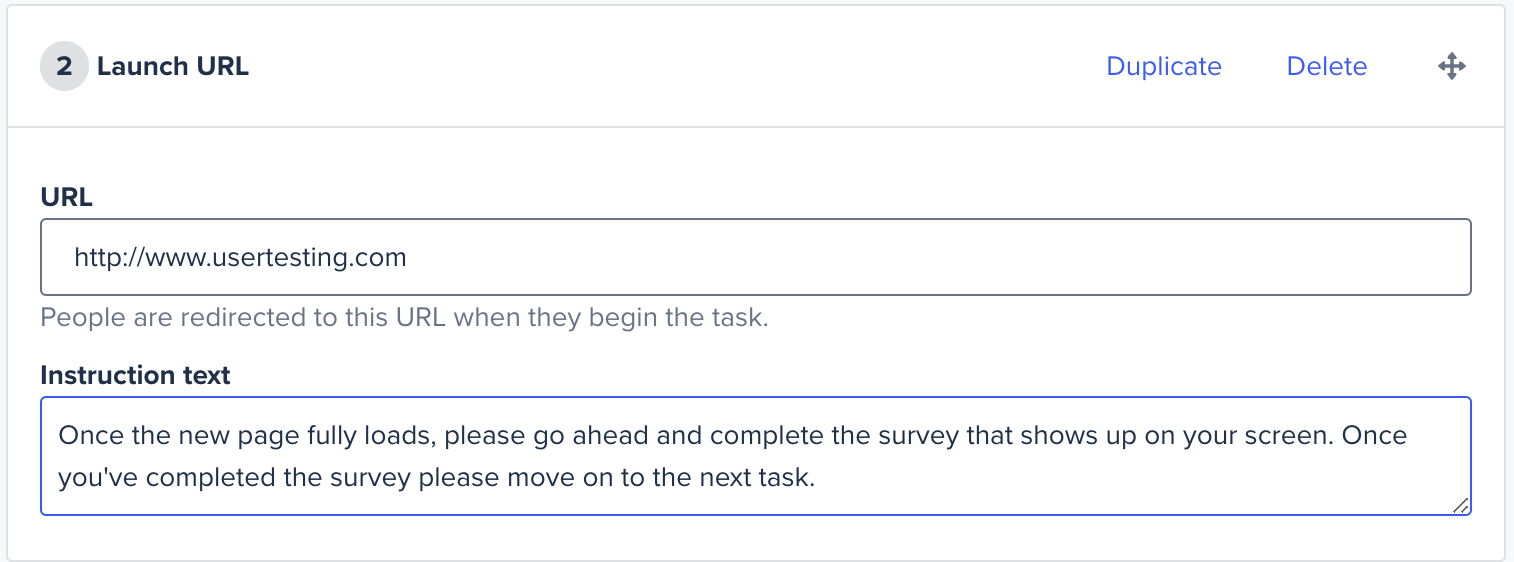This screenshot has width=1514, height=562.
Task: Place cursor after 'next task.' in instructions
Action: click(x=817, y=478)
